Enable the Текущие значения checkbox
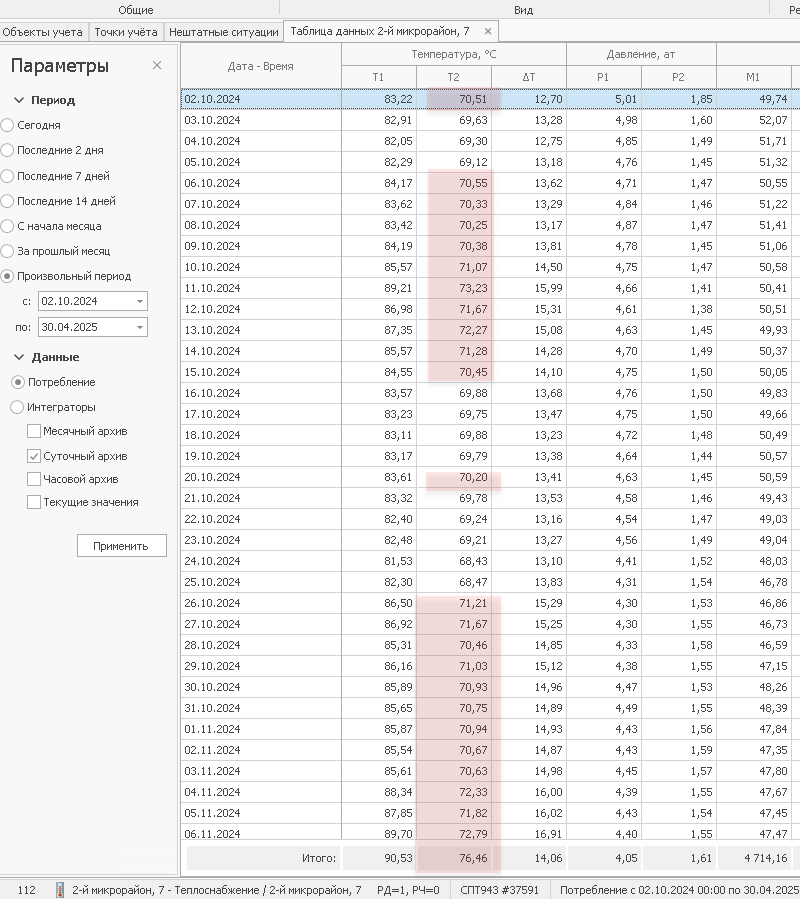 pos(34,502)
